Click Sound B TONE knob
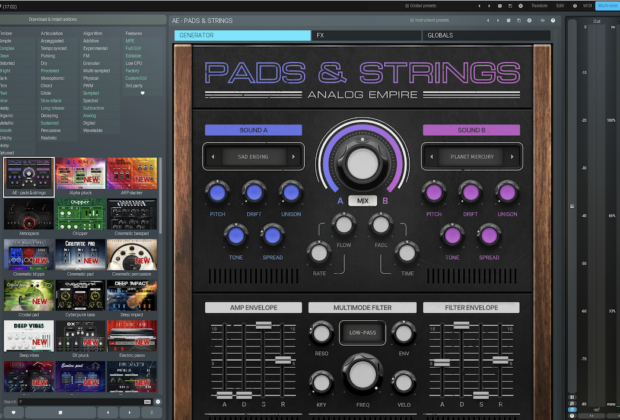Image resolution: width=620 pixels, height=420 pixels. click(x=452, y=236)
